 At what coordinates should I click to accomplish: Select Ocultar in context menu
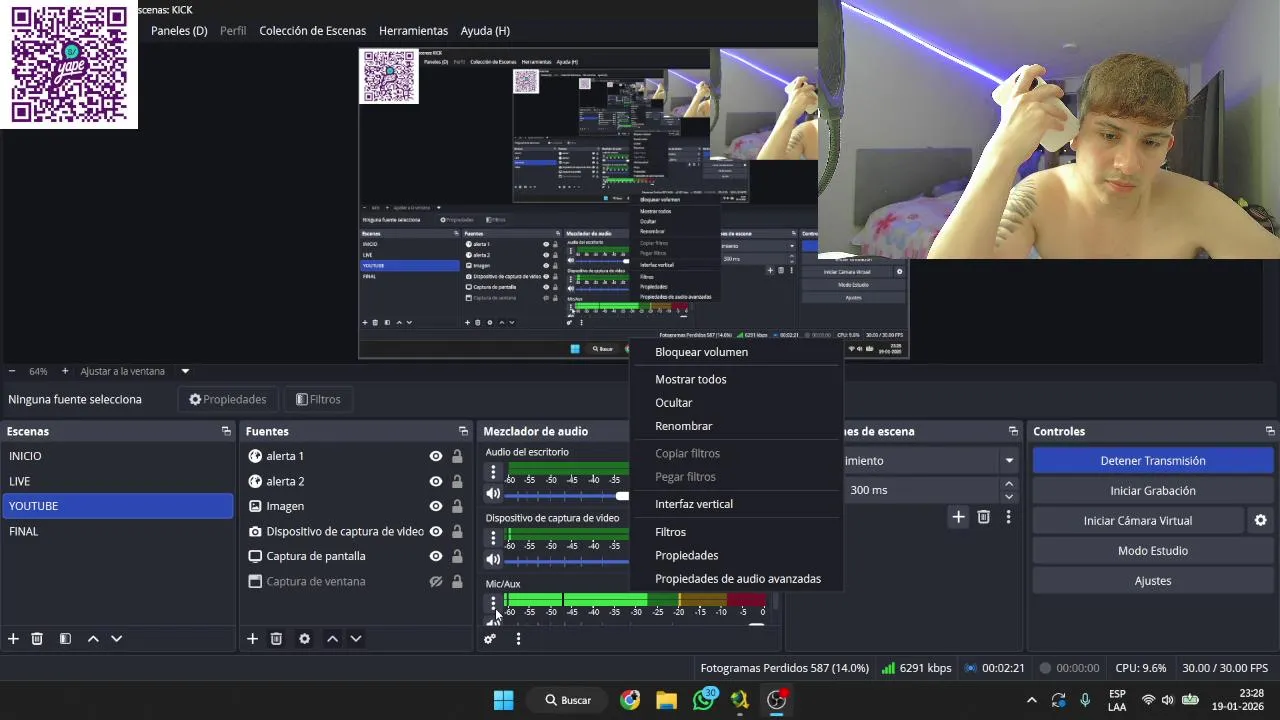pyautogui.click(x=737, y=403)
